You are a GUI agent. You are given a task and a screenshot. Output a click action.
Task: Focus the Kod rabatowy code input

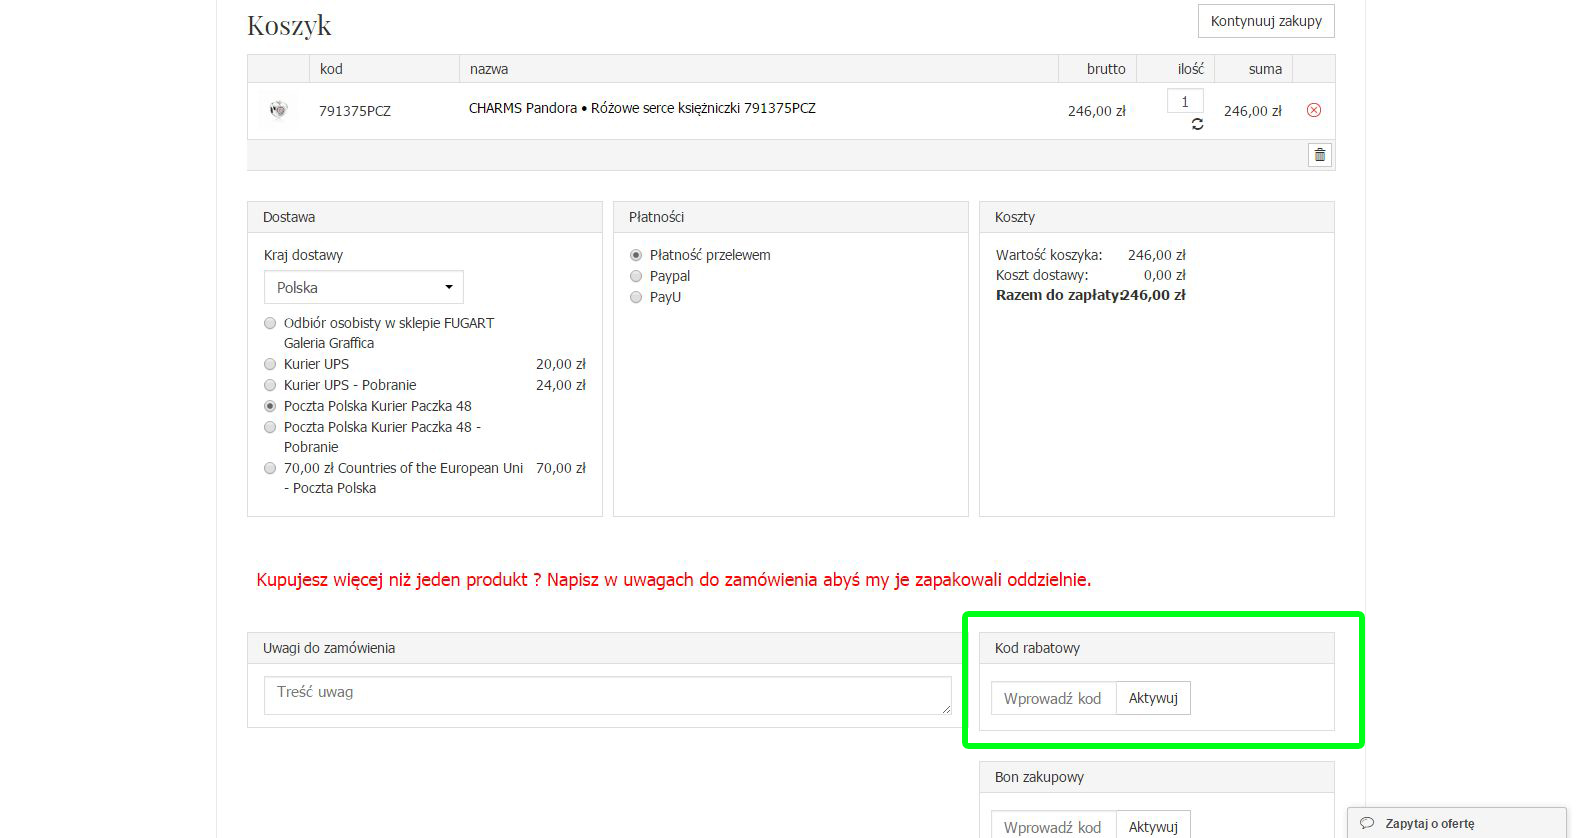click(x=1053, y=698)
